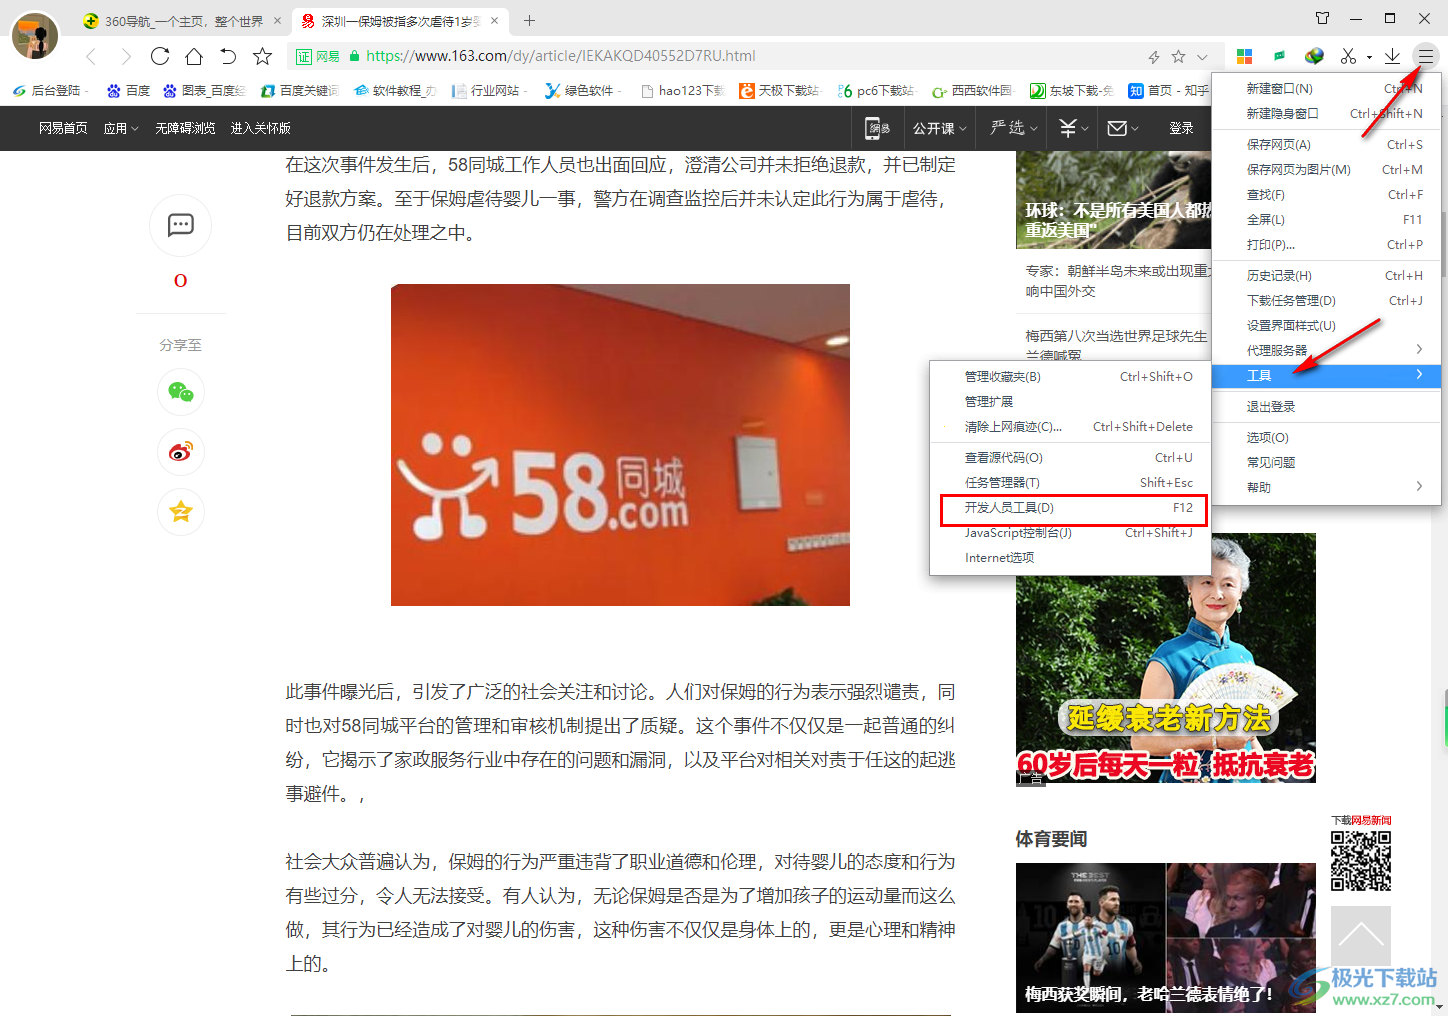Open a new tab with plus button
Screen dimensions: 1448x1016
(x=529, y=20)
